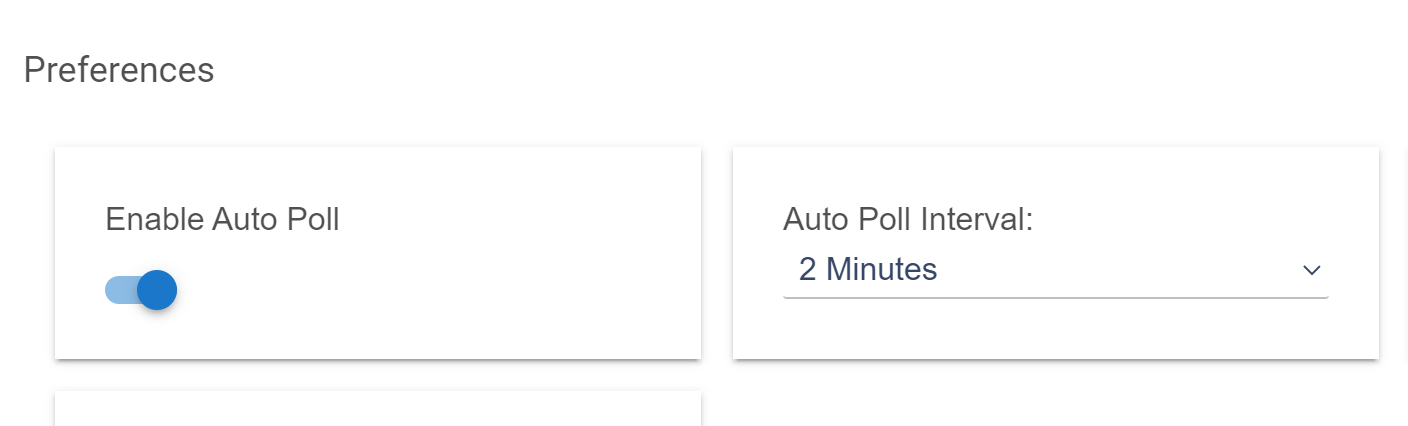The width and height of the screenshot is (1408, 426).
Task: Click the "Enable Auto Poll" label text
Action: coord(222,219)
